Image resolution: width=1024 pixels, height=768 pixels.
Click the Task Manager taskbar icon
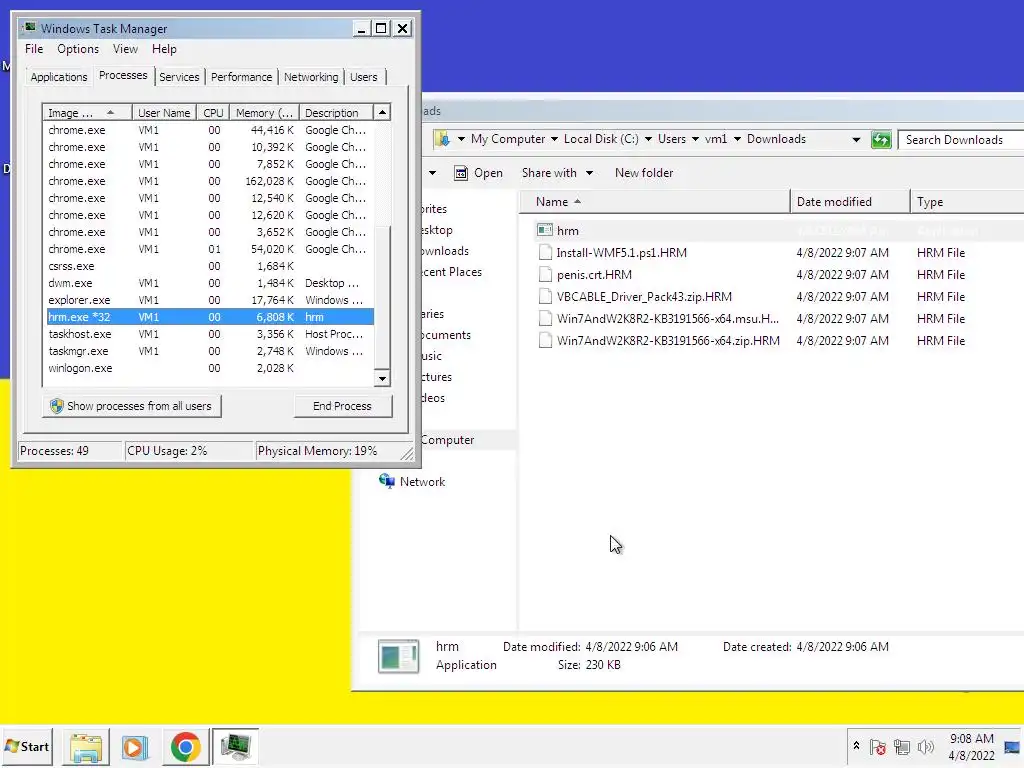pos(235,747)
